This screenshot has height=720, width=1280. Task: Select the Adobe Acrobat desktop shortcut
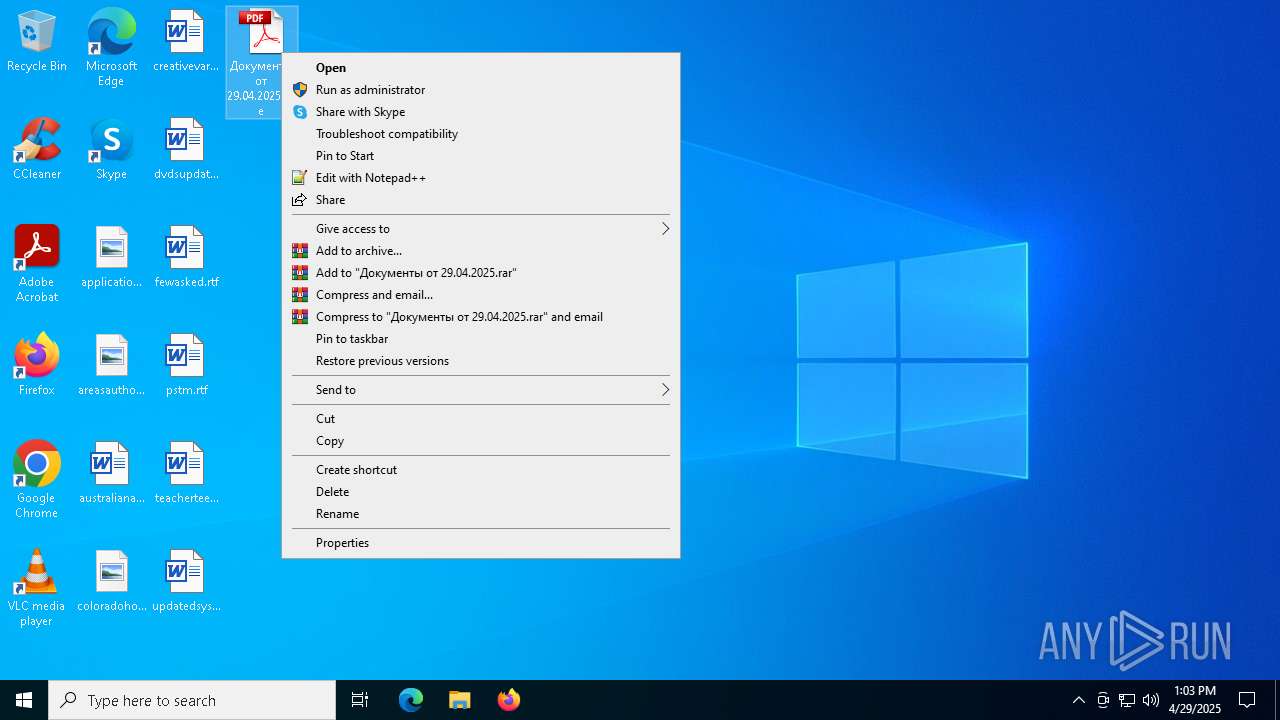pos(37,264)
